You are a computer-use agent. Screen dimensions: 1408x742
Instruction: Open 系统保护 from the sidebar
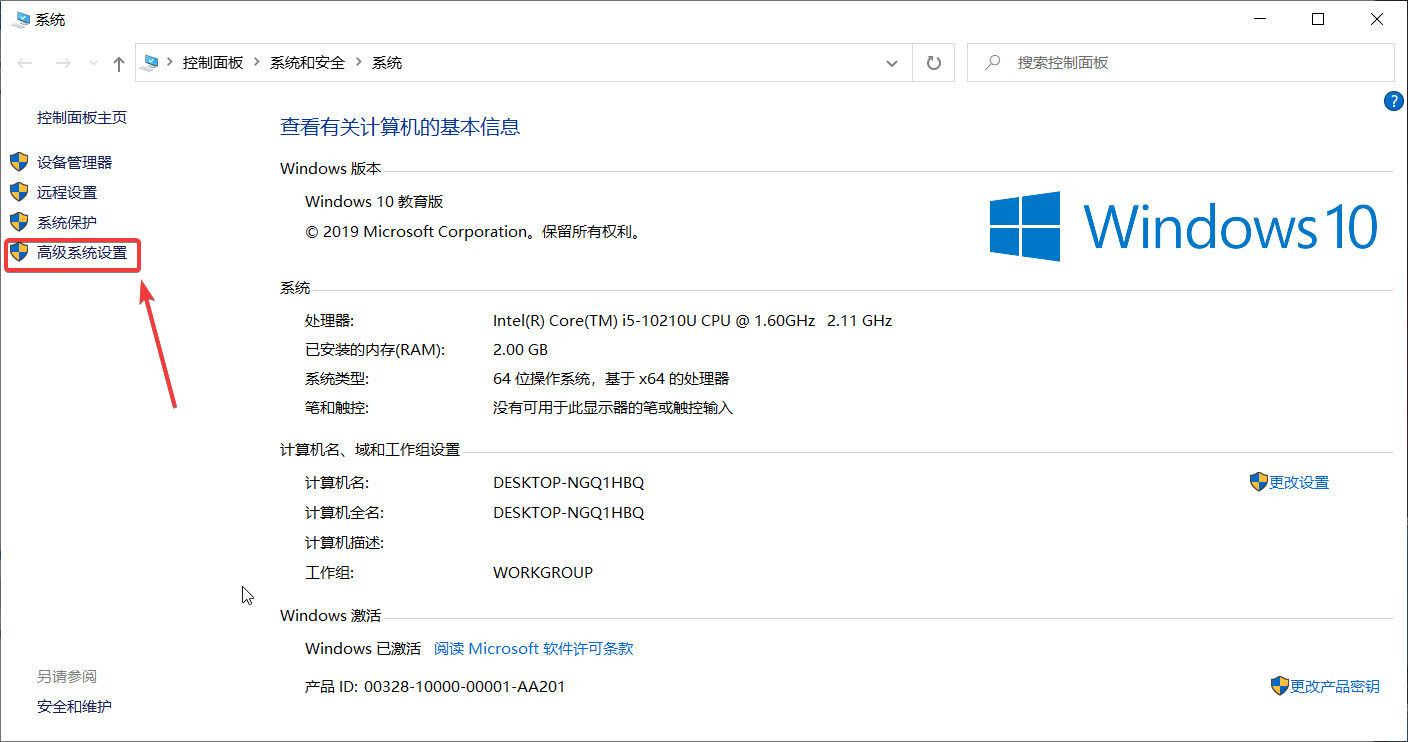click(67, 222)
